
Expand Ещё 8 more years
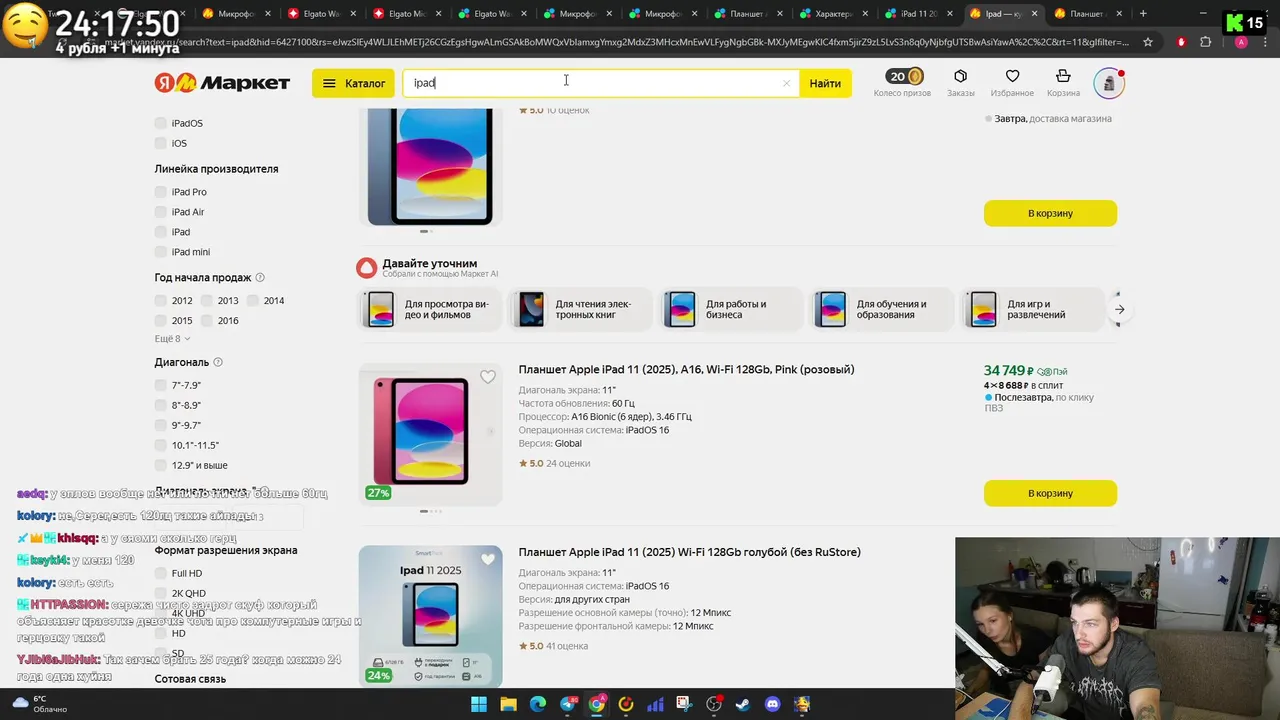pos(172,339)
